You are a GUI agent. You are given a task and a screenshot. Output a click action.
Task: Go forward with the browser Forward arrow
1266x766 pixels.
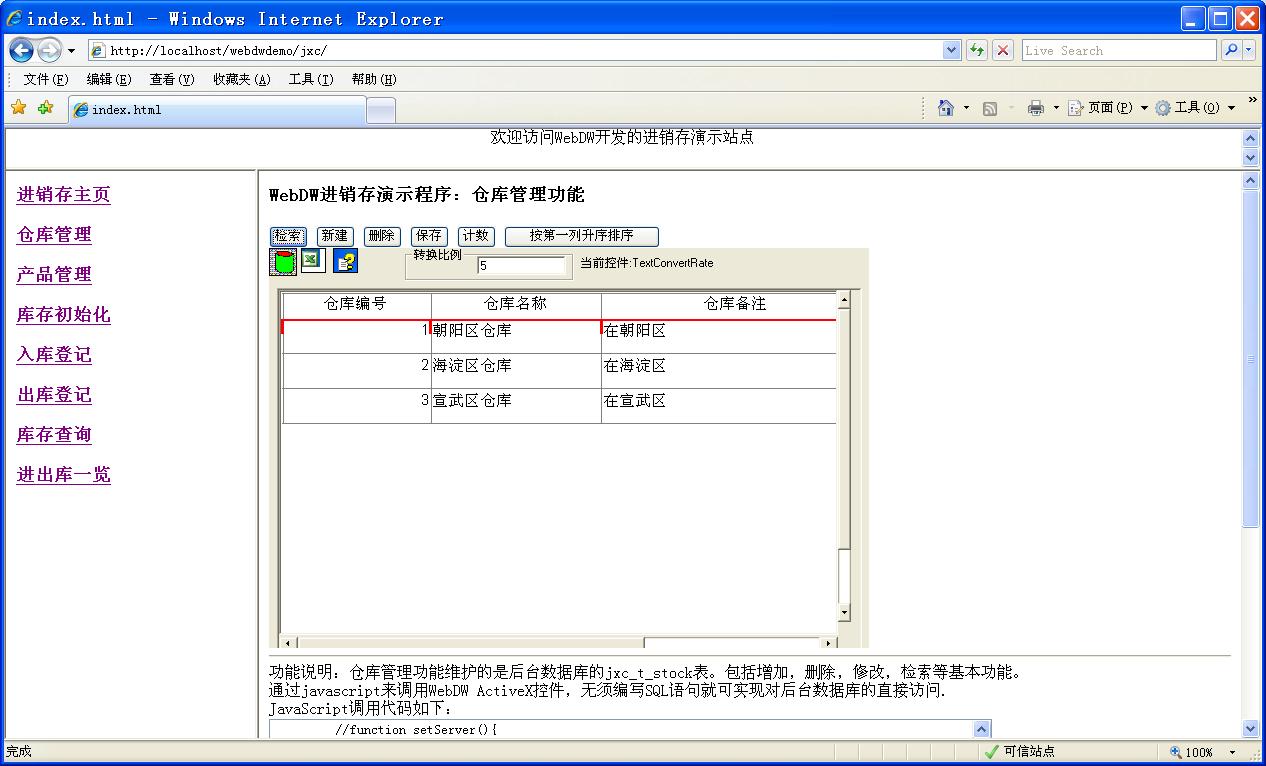(48, 50)
